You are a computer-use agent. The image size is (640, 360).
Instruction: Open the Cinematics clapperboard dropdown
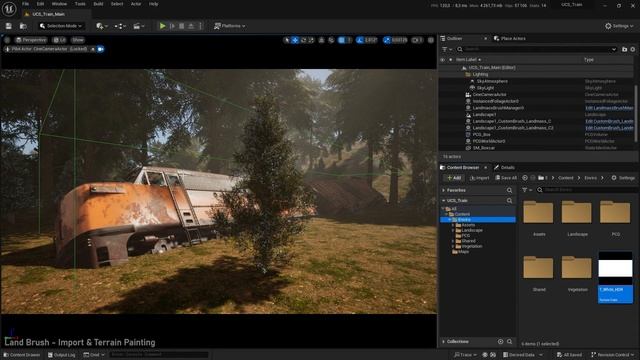138,26
